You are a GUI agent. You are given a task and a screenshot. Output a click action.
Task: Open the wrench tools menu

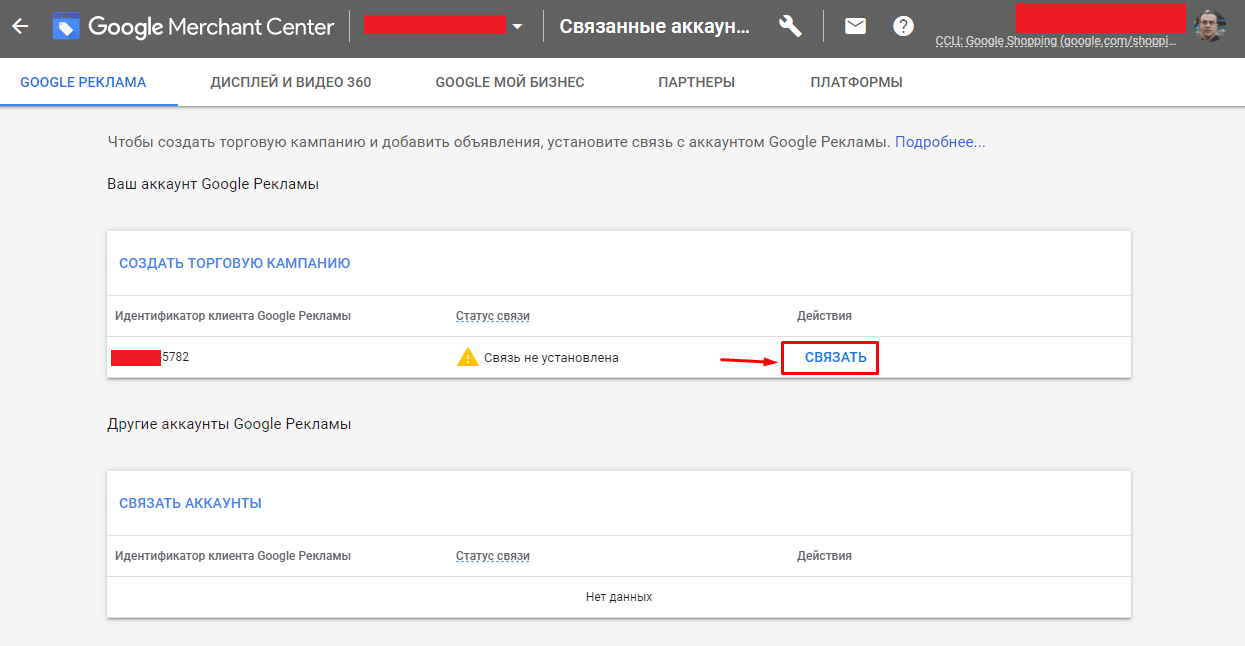[x=790, y=26]
